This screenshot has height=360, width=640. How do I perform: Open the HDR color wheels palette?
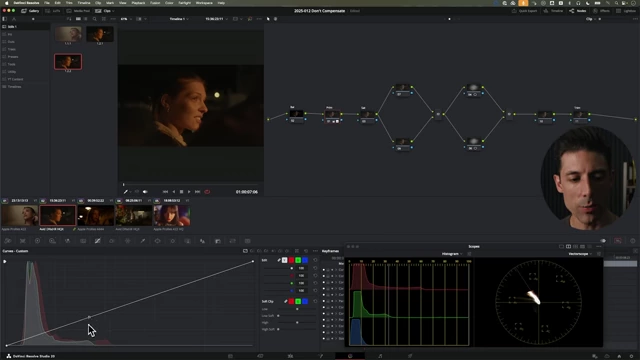pyautogui.click(x=52, y=241)
